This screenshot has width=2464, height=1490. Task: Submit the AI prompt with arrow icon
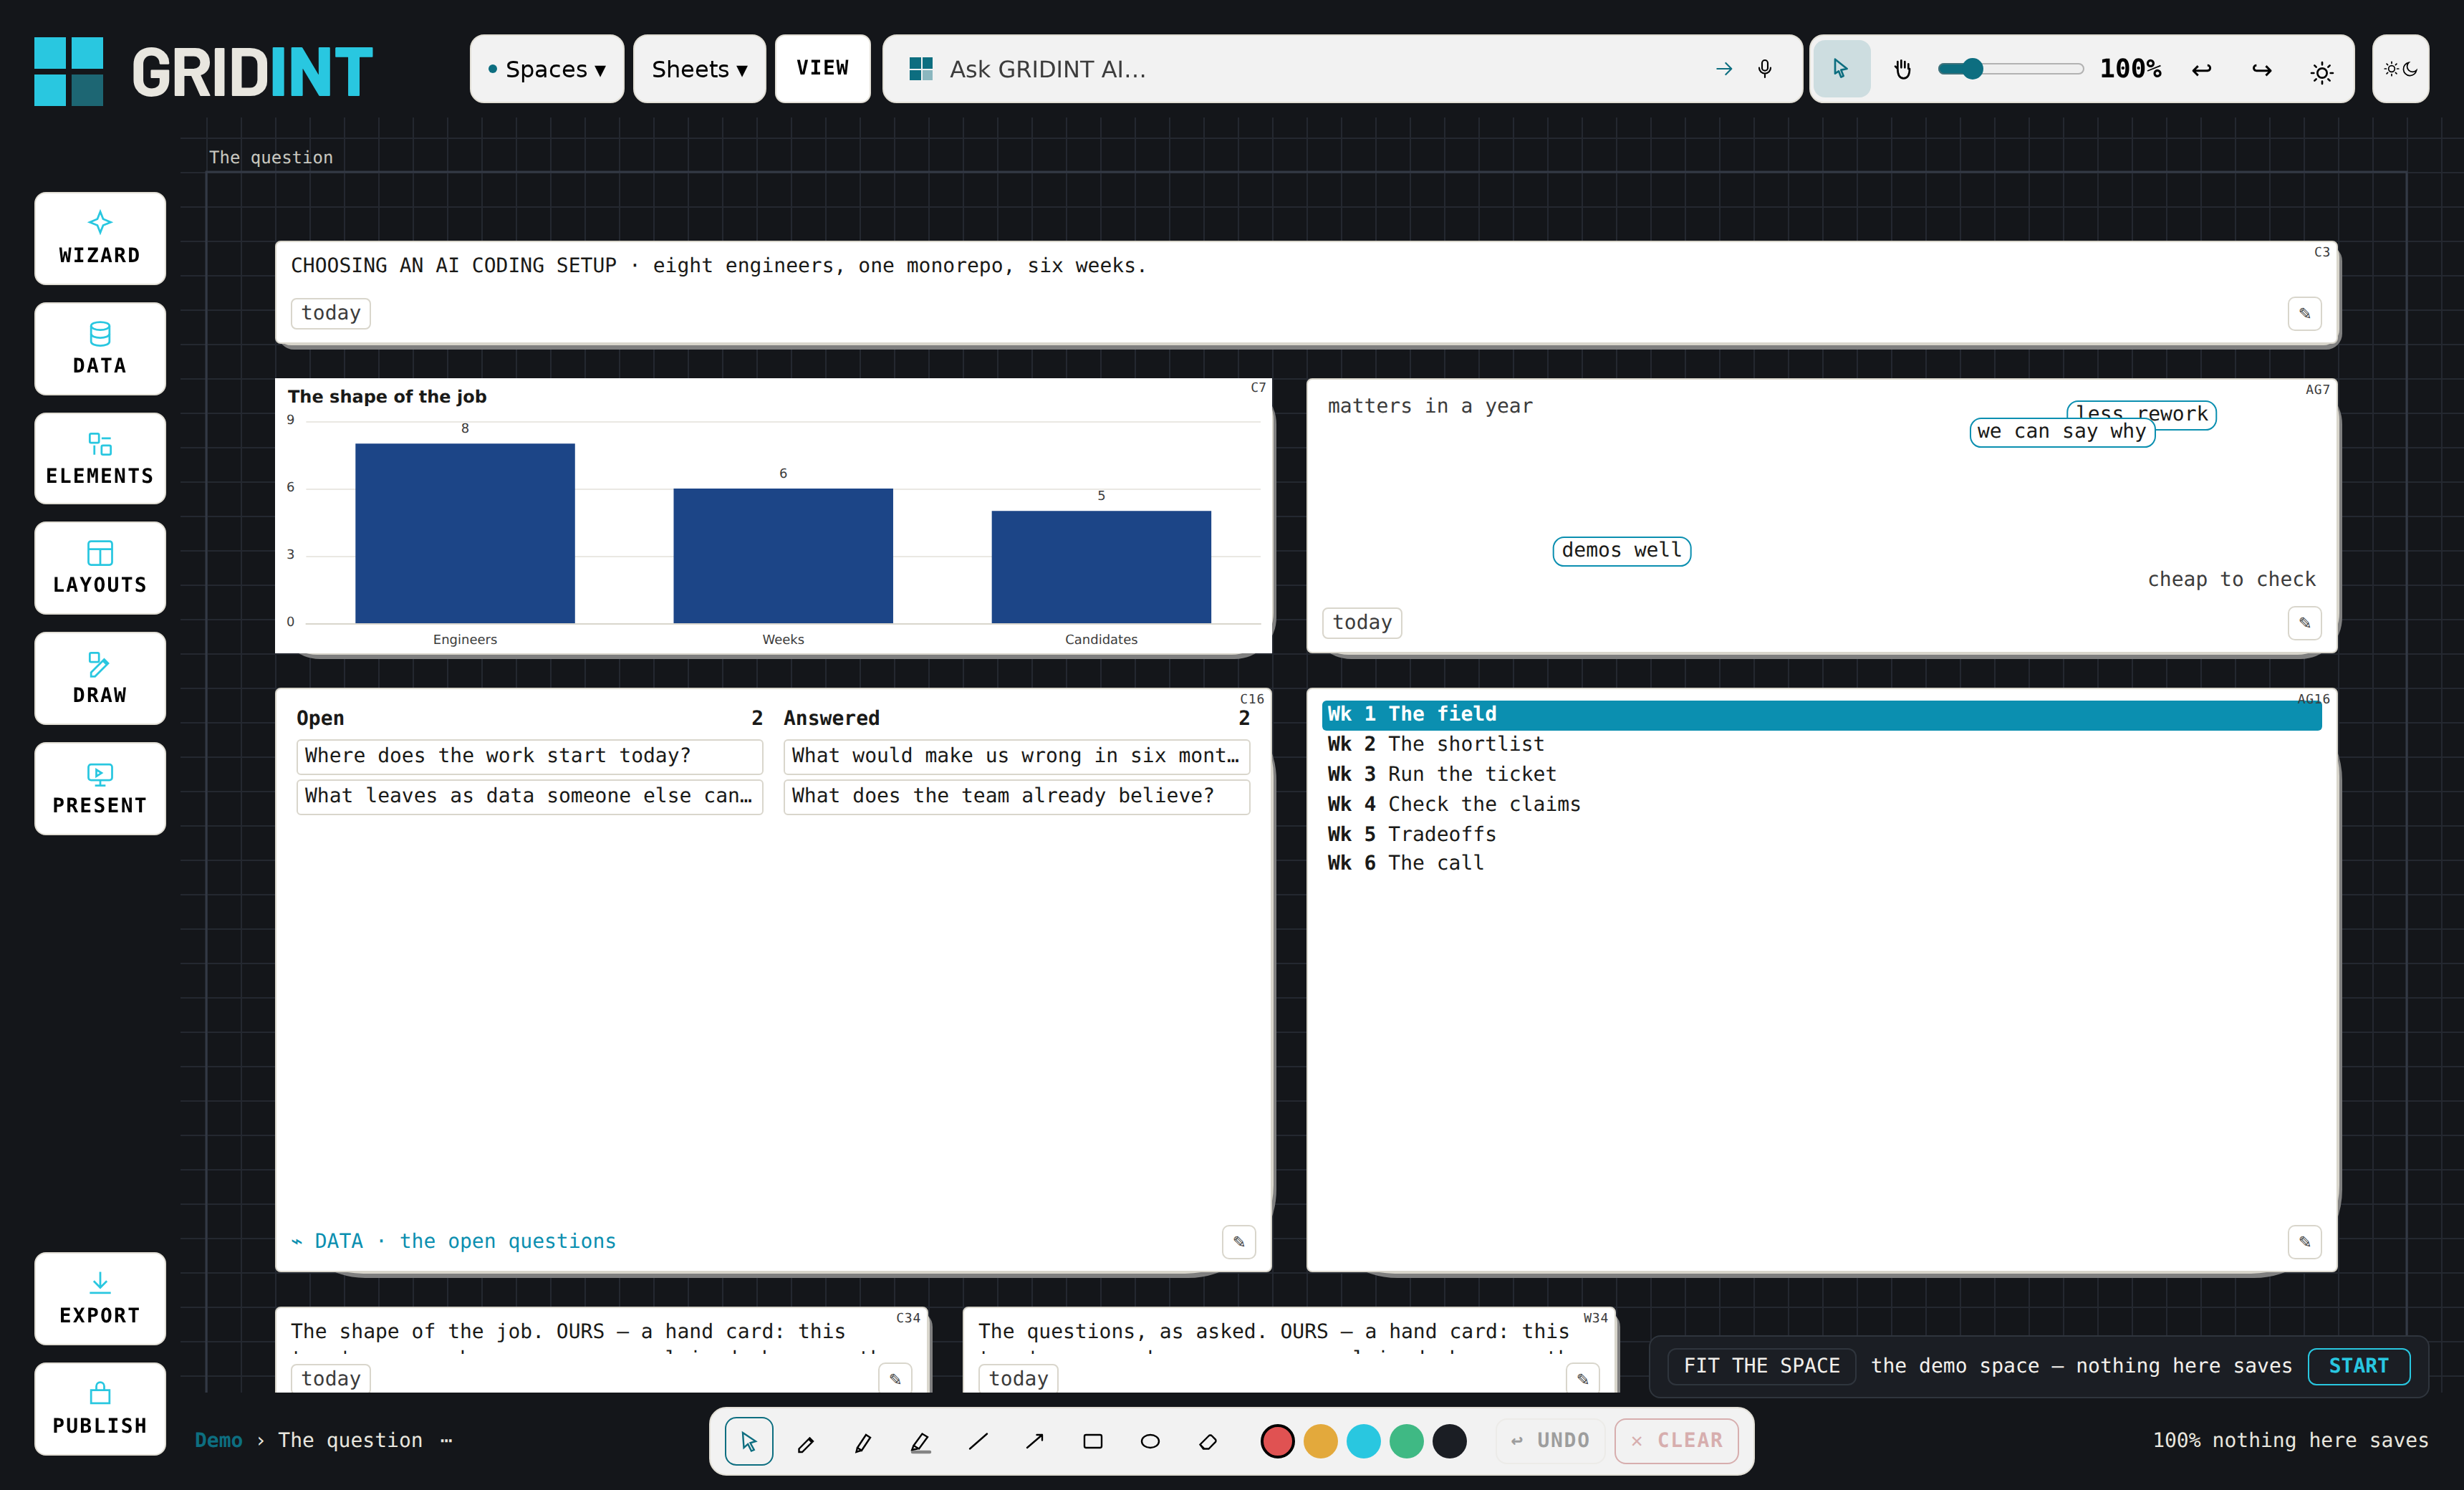click(1724, 69)
